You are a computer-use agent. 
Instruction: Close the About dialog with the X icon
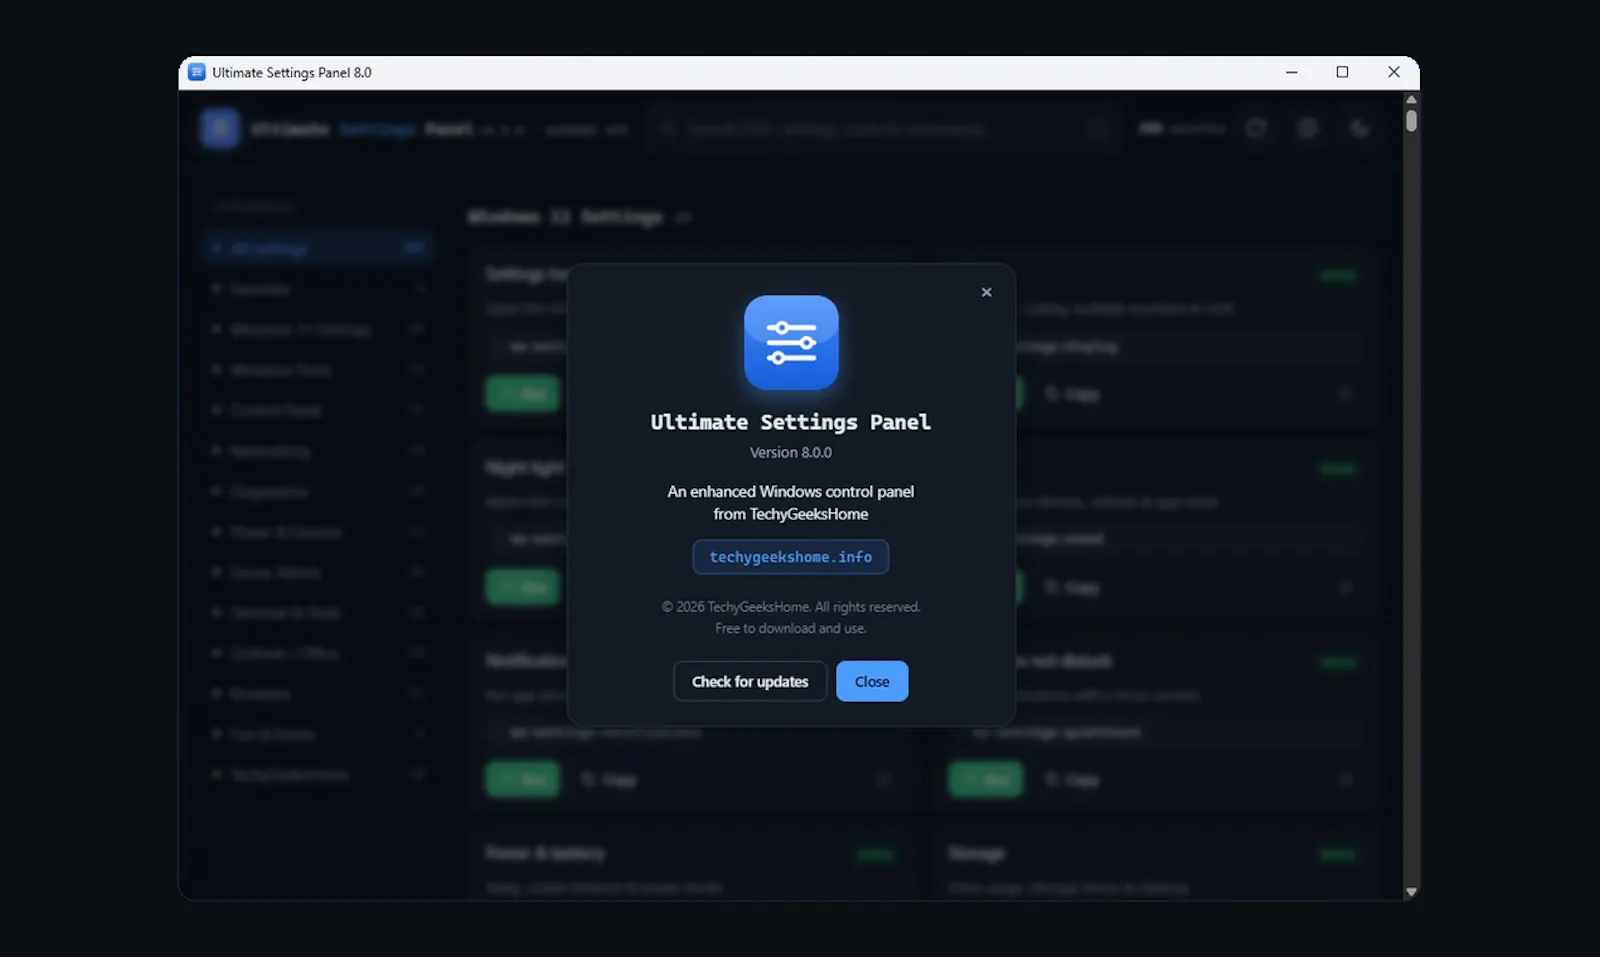coord(986,292)
